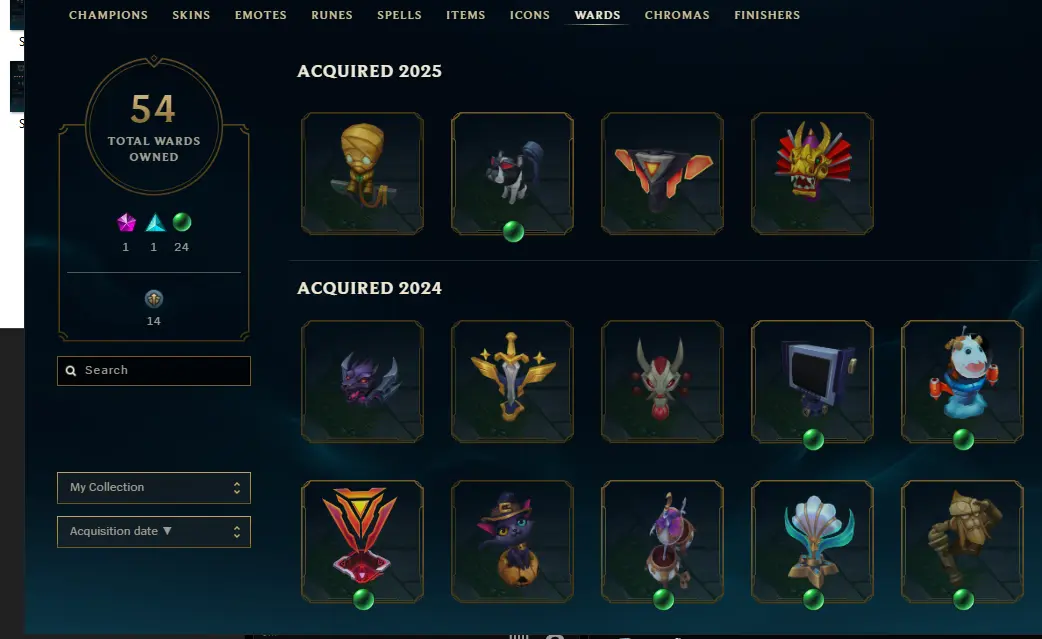1042x639 pixels.
Task: Select the black and white dog ward
Action: [x=512, y=173]
